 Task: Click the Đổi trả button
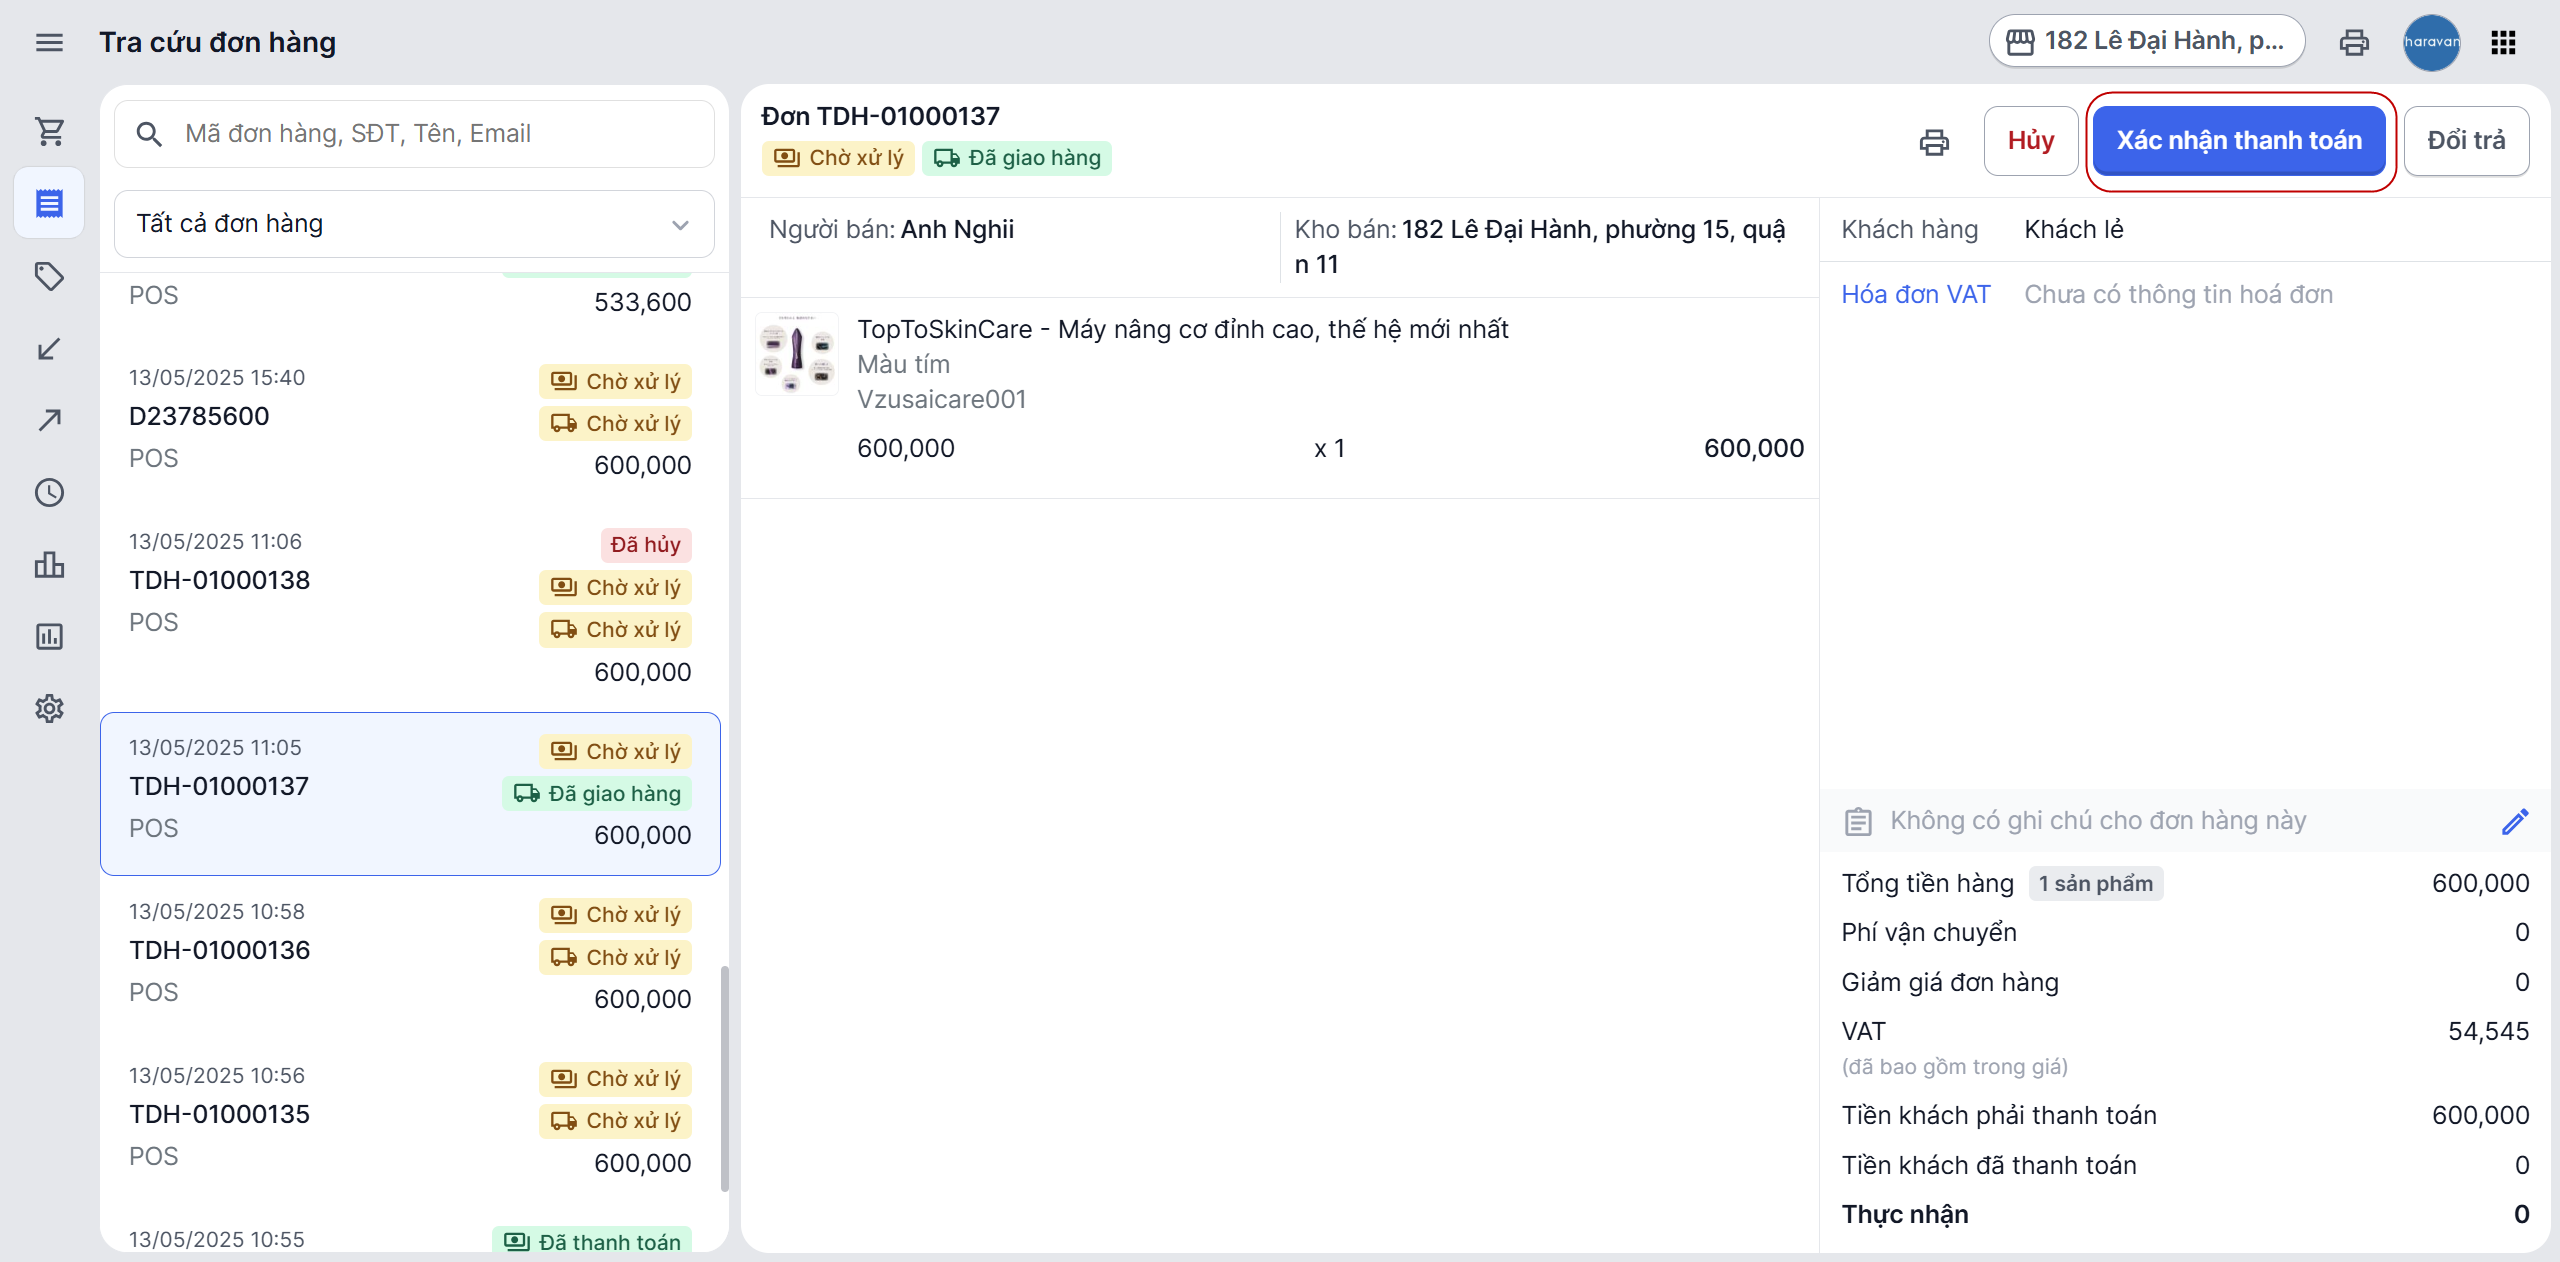(2465, 141)
